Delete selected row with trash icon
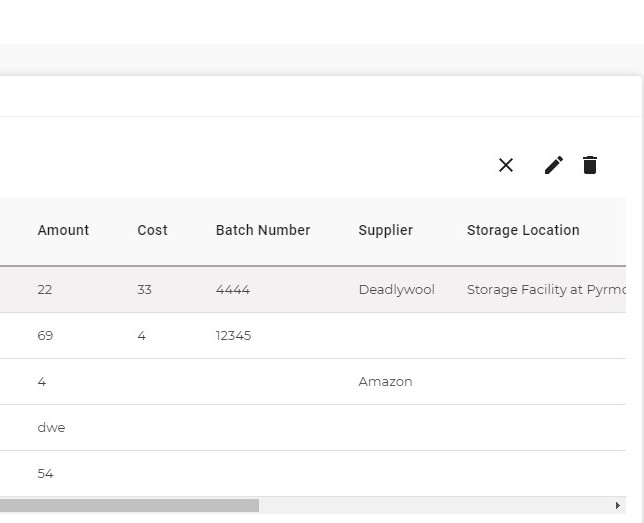 (x=590, y=165)
